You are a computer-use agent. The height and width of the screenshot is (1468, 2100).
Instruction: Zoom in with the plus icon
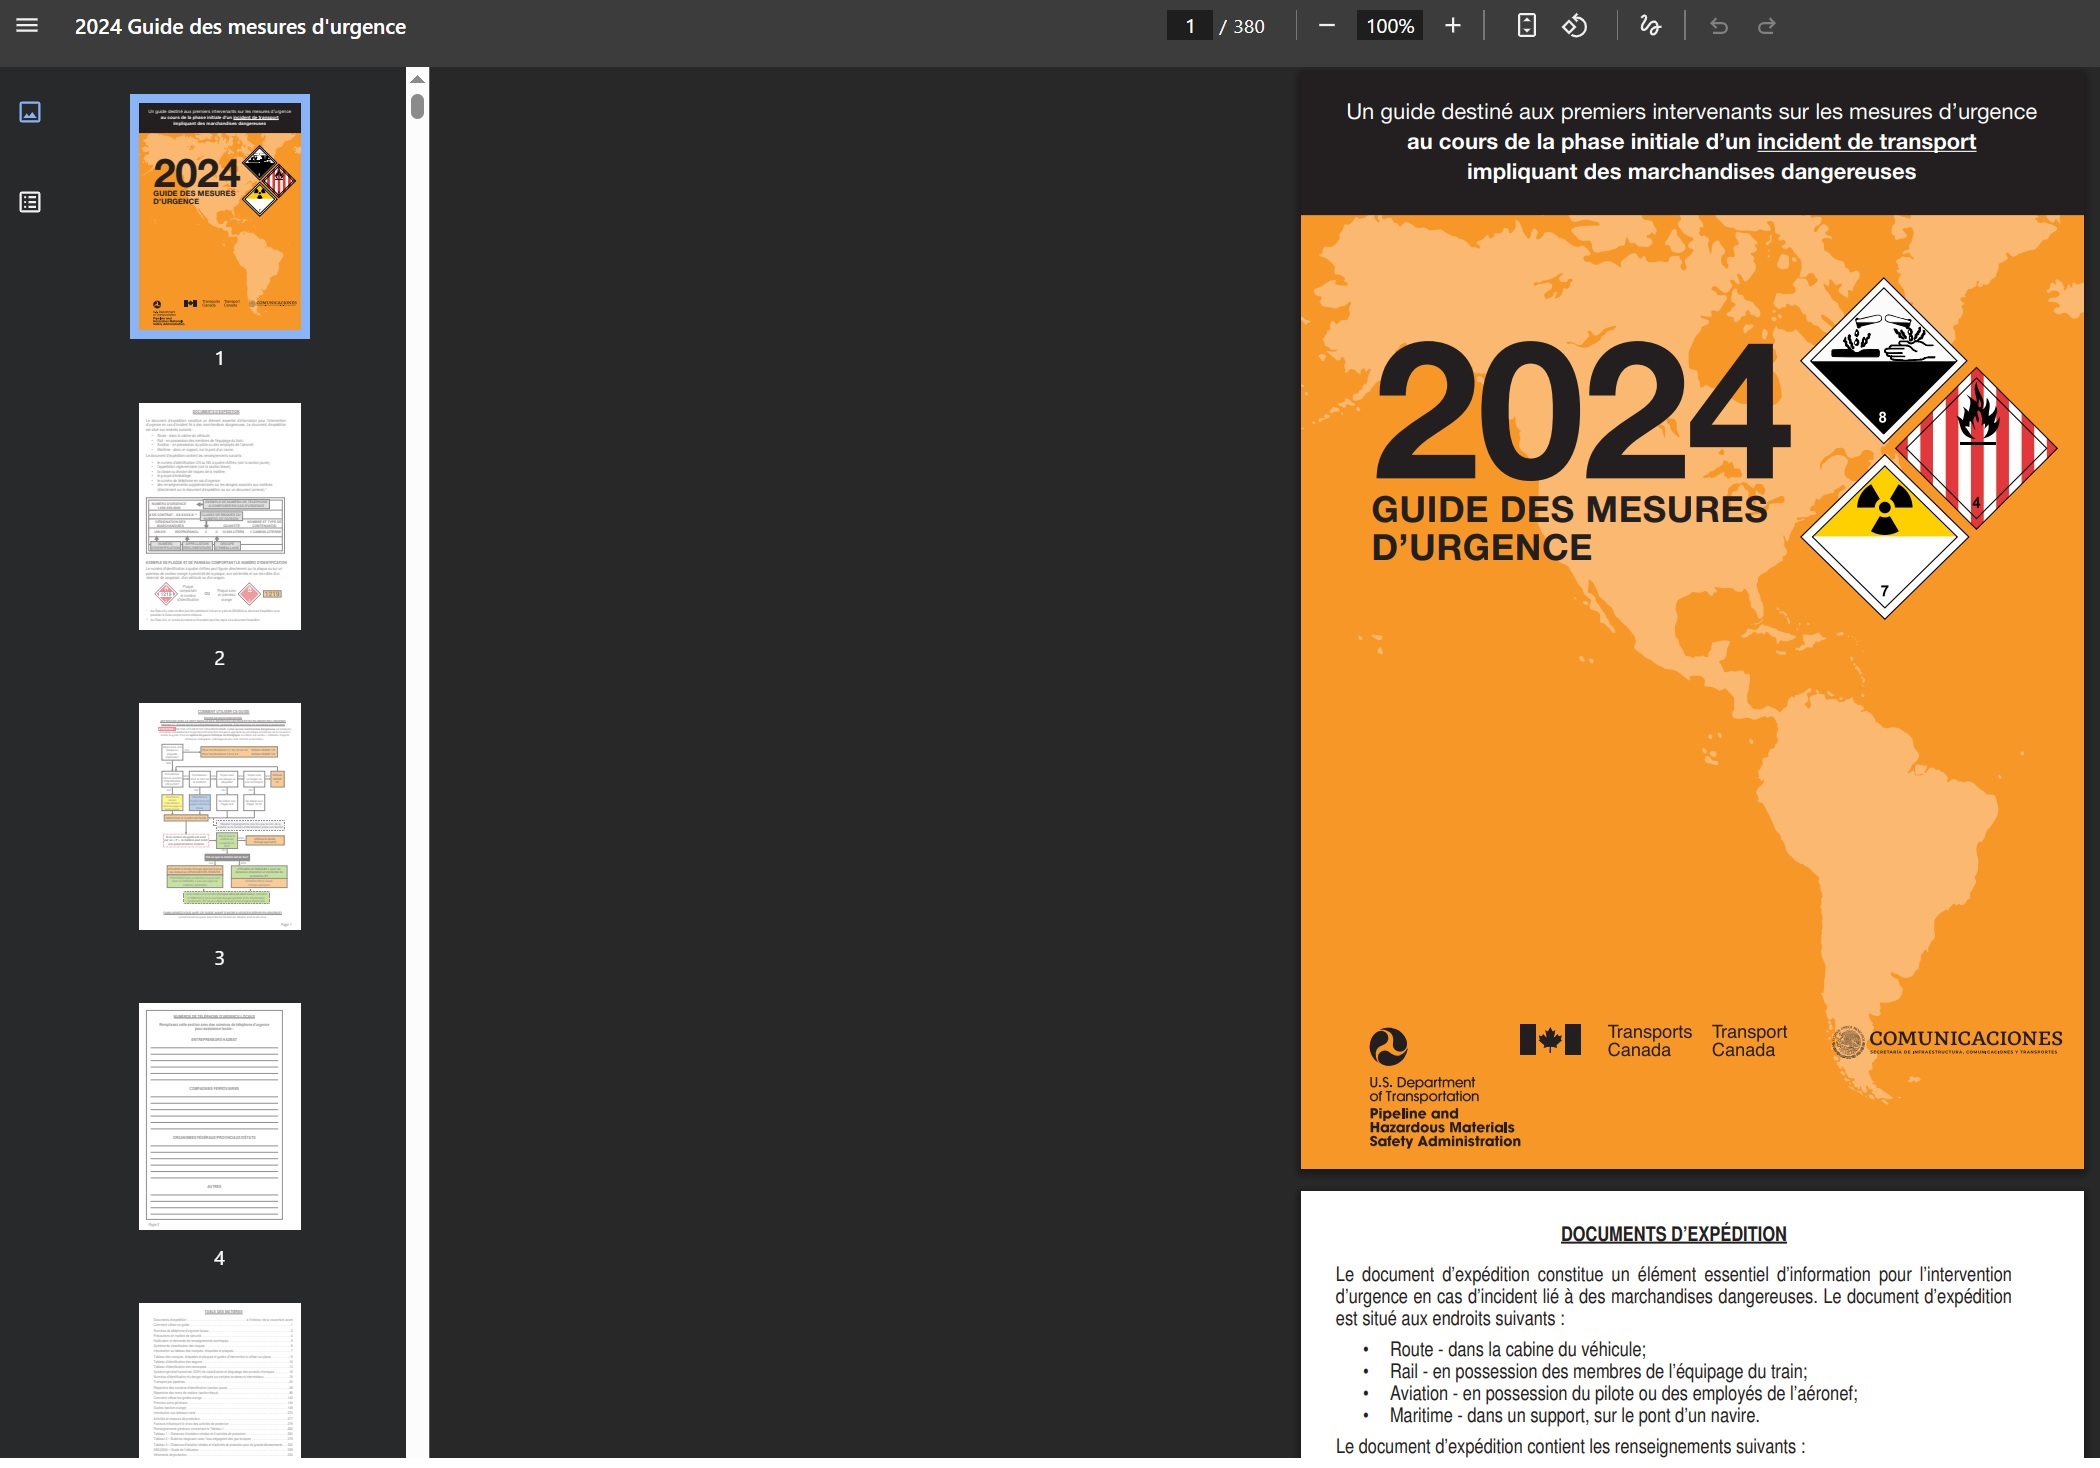pyautogui.click(x=1452, y=26)
